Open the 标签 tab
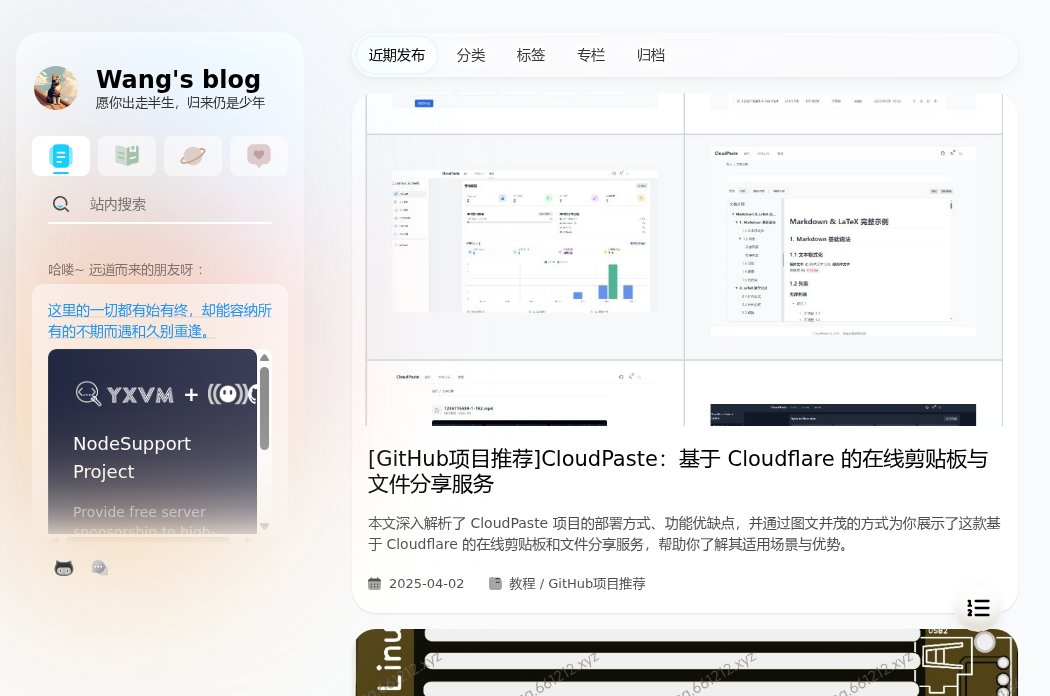Screen dimensions: 1050x696 pyautogui.click(x=531, y=55)
